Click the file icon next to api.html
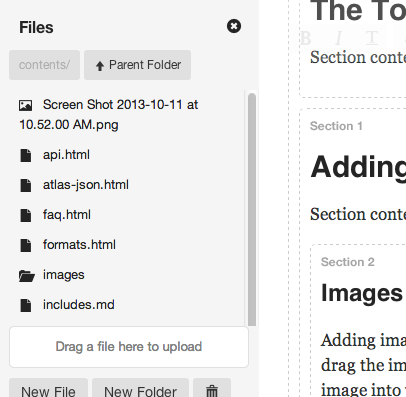The width and height of the screenshot is (406, 397). 26,155
